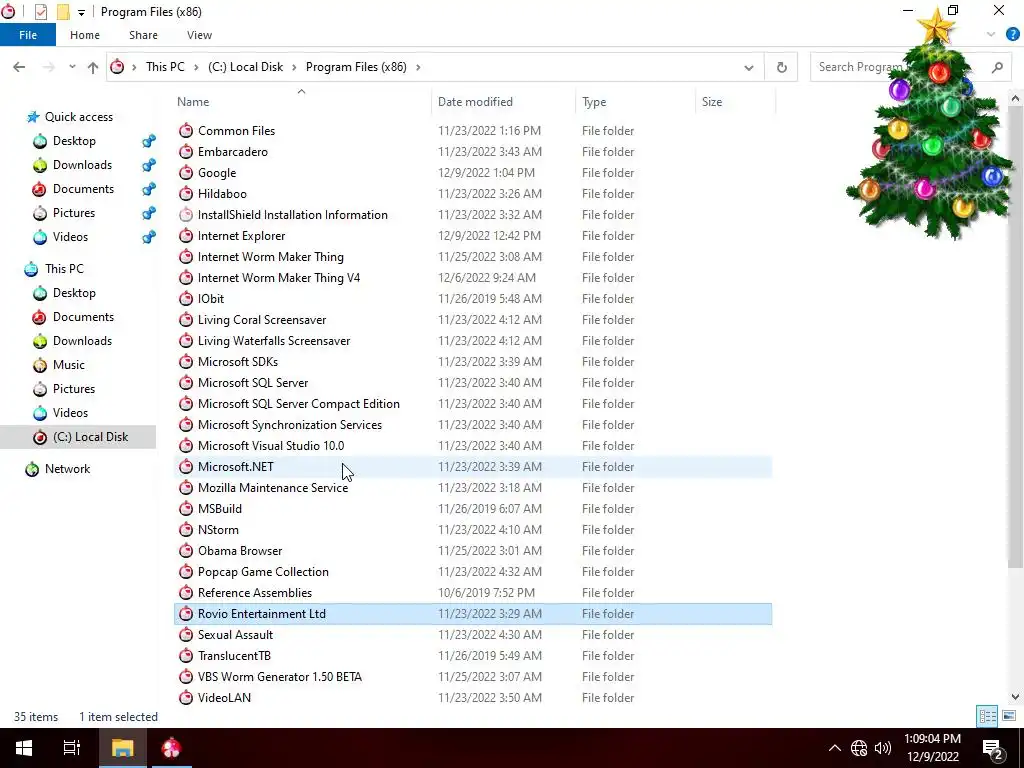Click the search magnifier icon
Screen dimensions: 1024x768
pyautogui.click(x=997, y=67)
